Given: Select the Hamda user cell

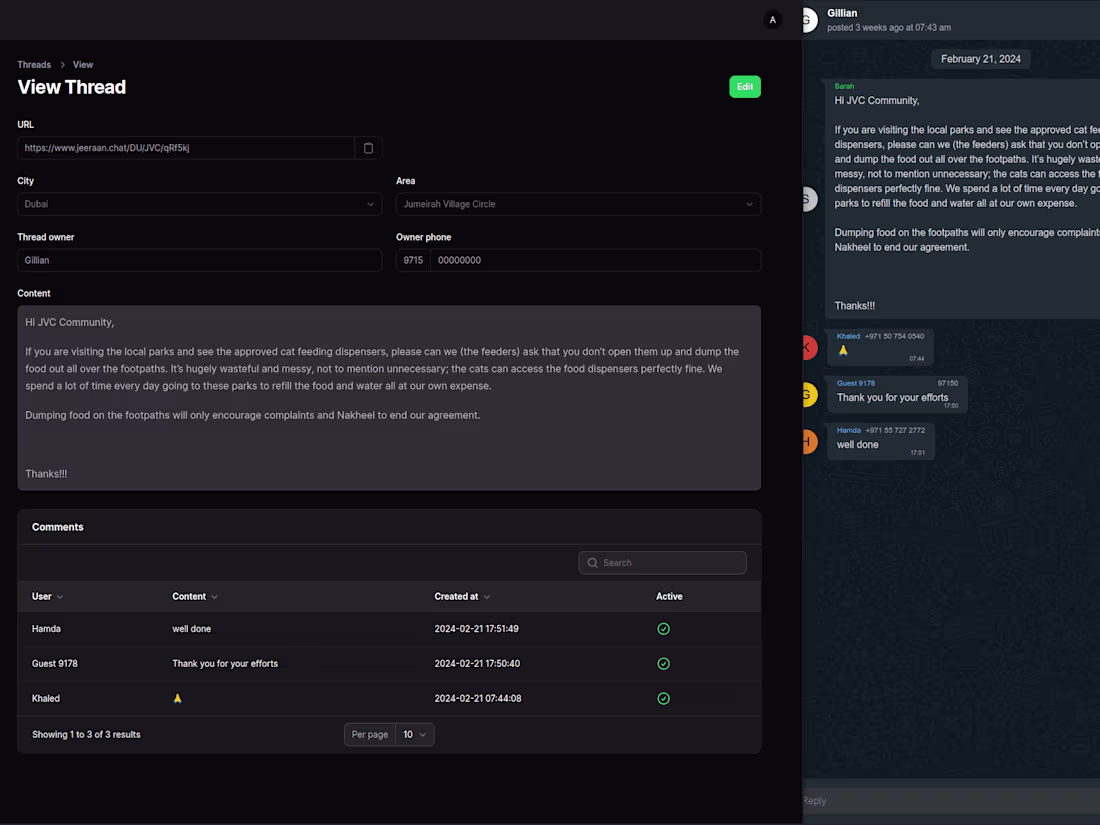Looking at the screenshot, I should (46, 629).
